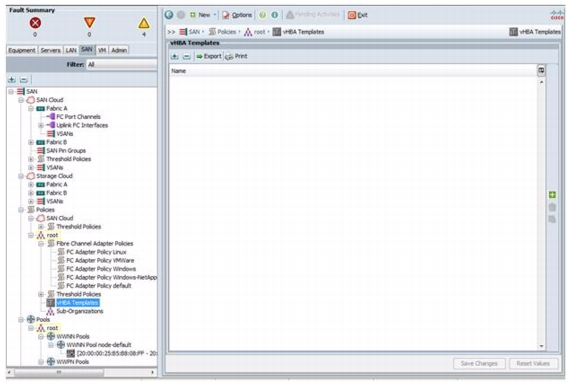576x387 pixels.
Task: Click the delete trash icon on right side
Action: 552,207
